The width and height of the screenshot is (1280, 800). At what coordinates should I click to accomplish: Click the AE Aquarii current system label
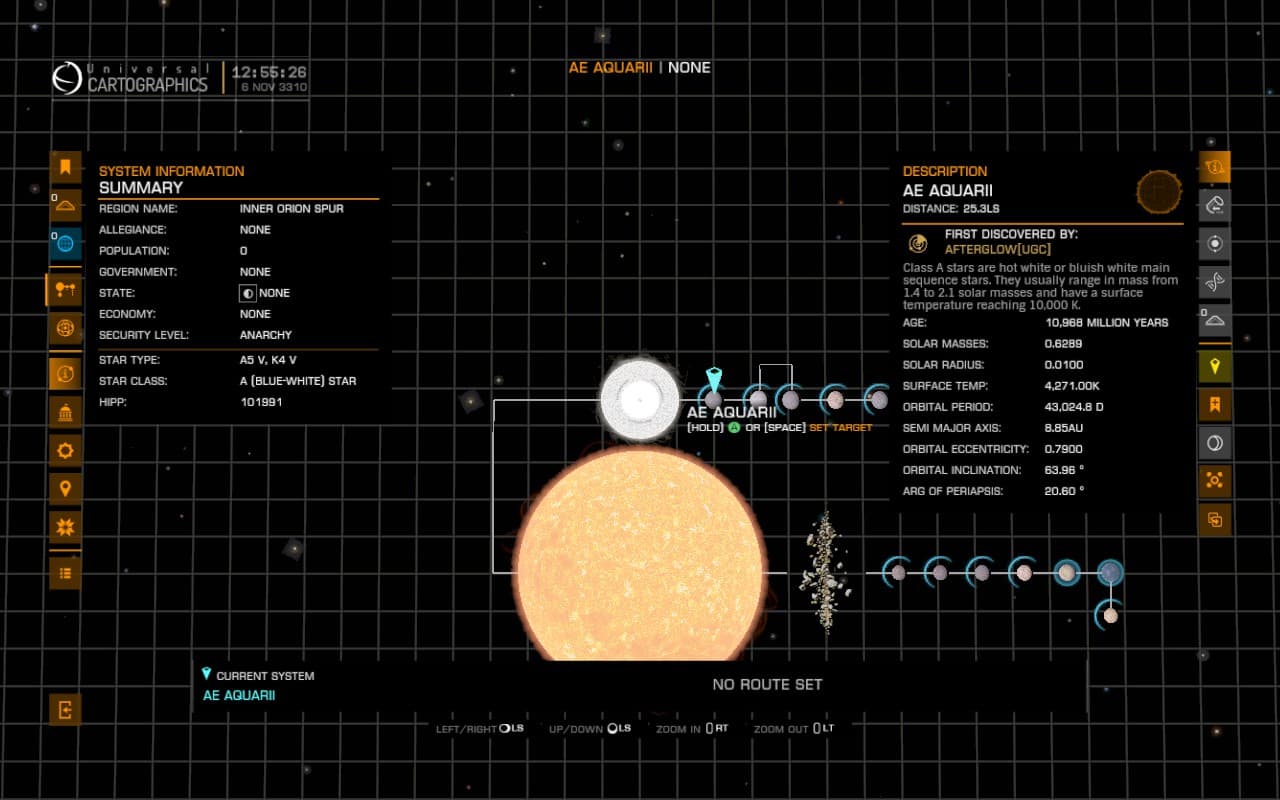point(239,695)
